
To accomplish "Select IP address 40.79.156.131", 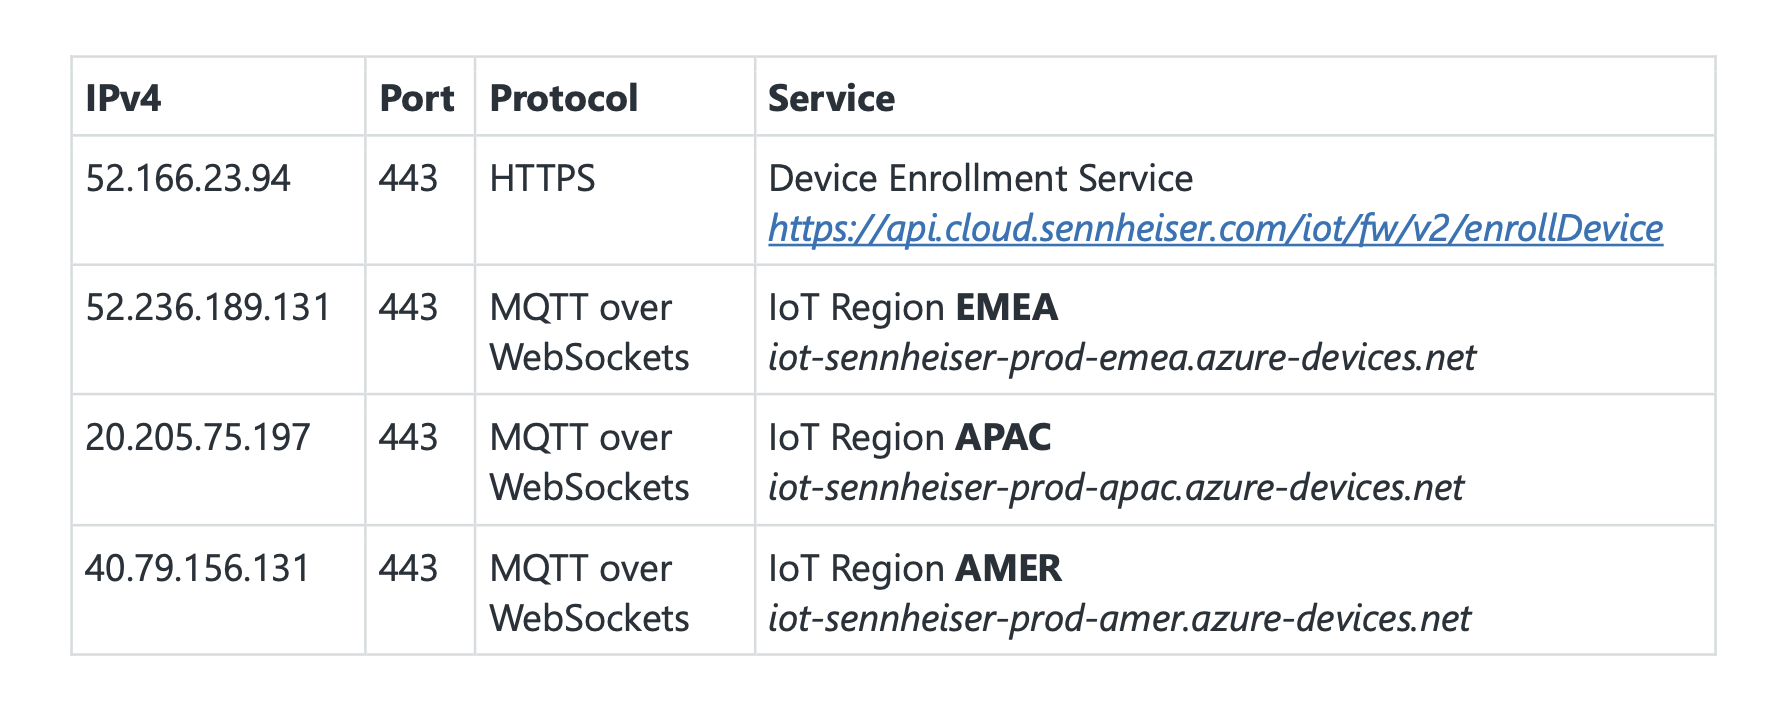I will tap(197, 568).
